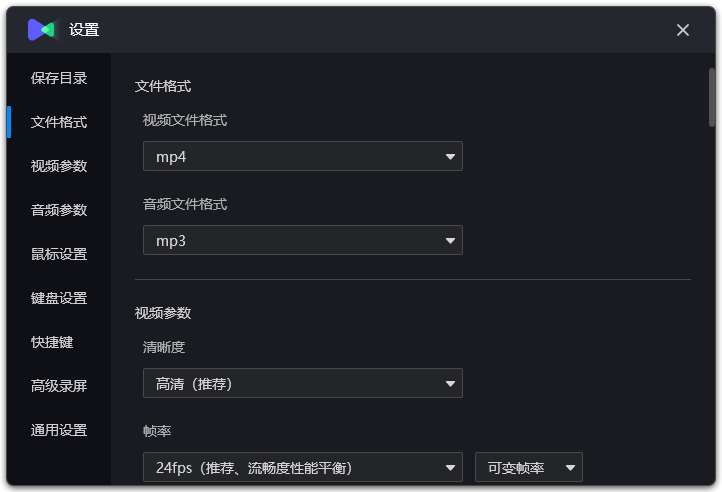
Task: Click the arrow on the 高清 combo box
Action: point(451,384)
